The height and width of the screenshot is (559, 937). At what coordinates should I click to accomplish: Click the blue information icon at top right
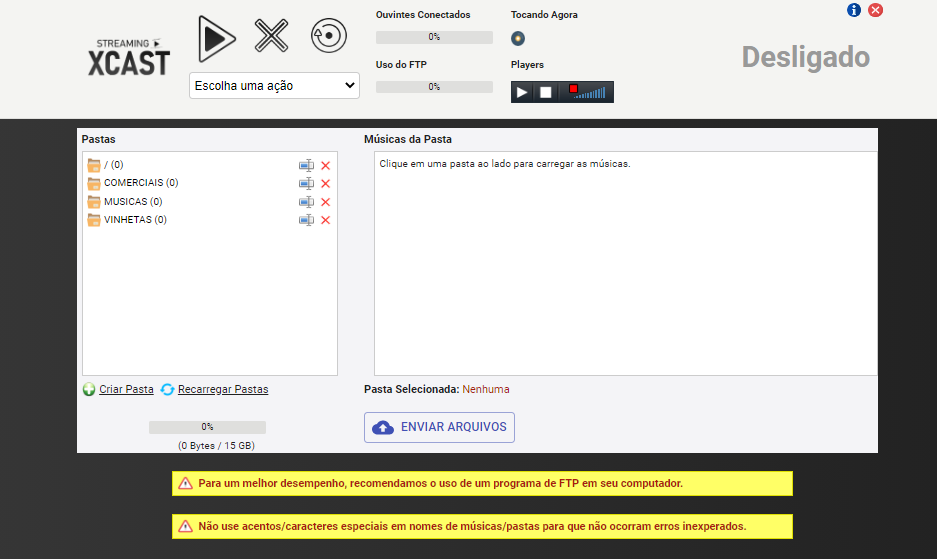pos(854,10)
